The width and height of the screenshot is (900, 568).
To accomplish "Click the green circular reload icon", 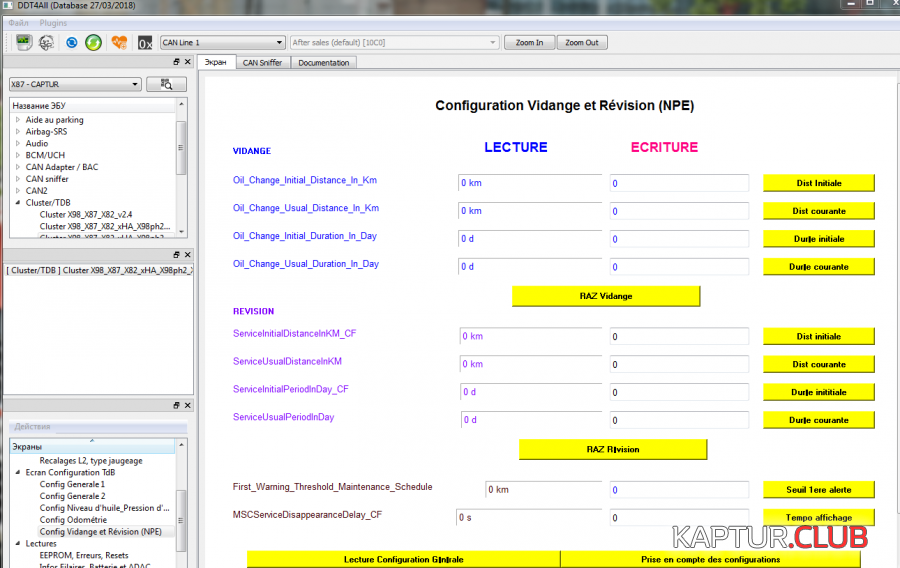I will pyautogui.click(x=94, y=42).
